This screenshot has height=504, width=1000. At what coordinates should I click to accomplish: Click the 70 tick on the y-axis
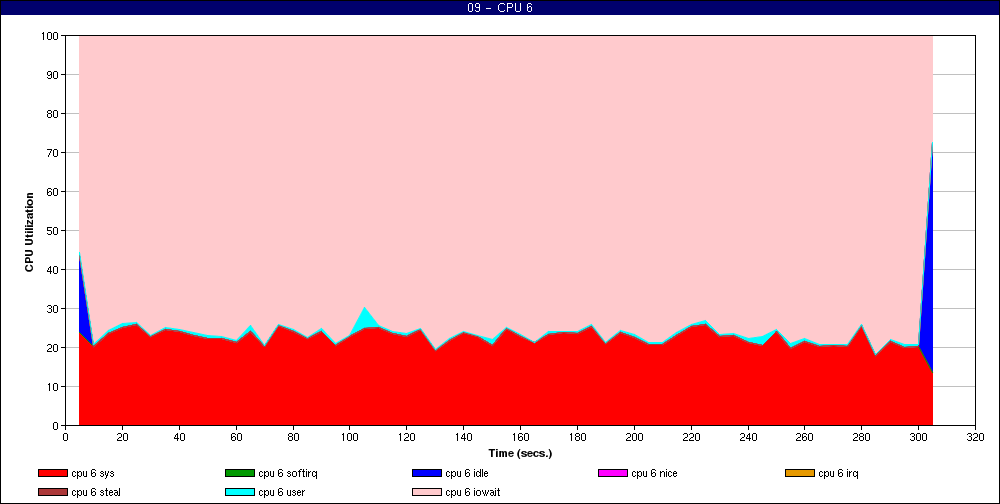coord(54,153)
